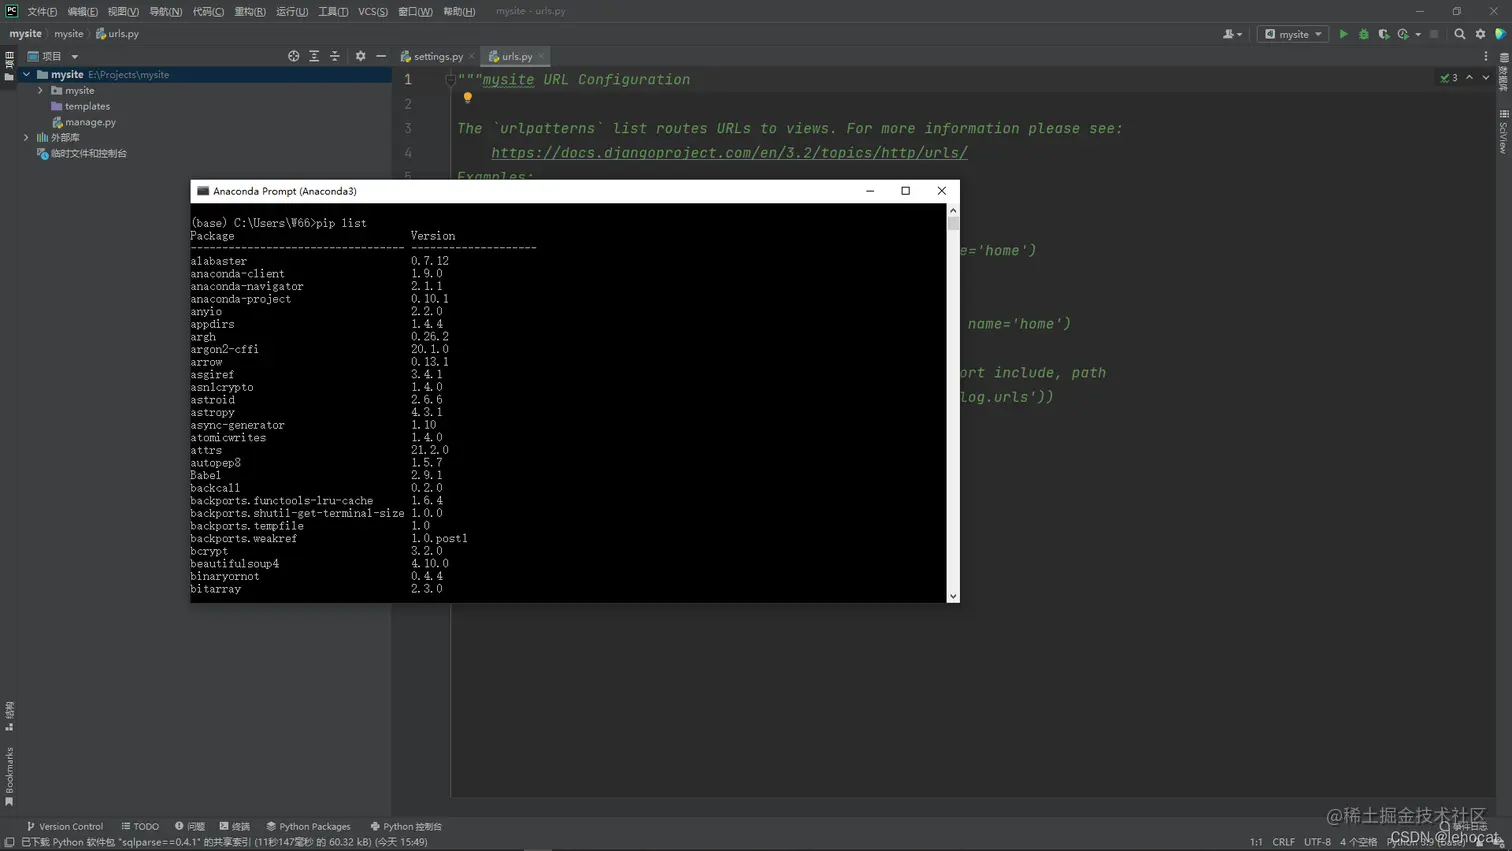
Task: Open the VCS menu
Action: tap(372, 11)
